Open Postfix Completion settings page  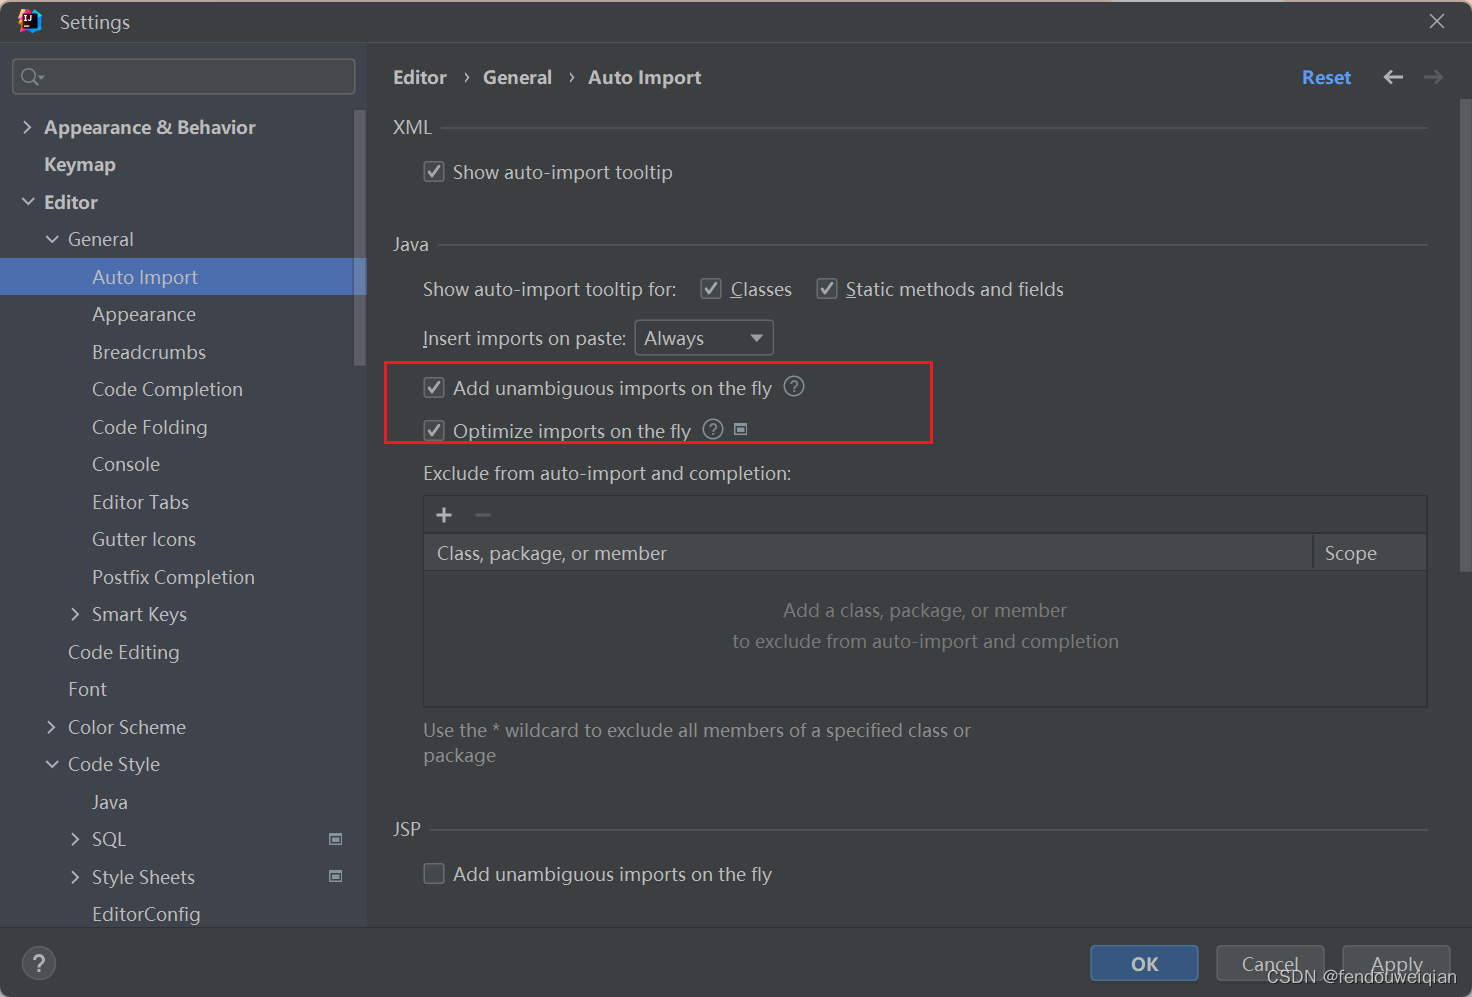click(173, 577)
